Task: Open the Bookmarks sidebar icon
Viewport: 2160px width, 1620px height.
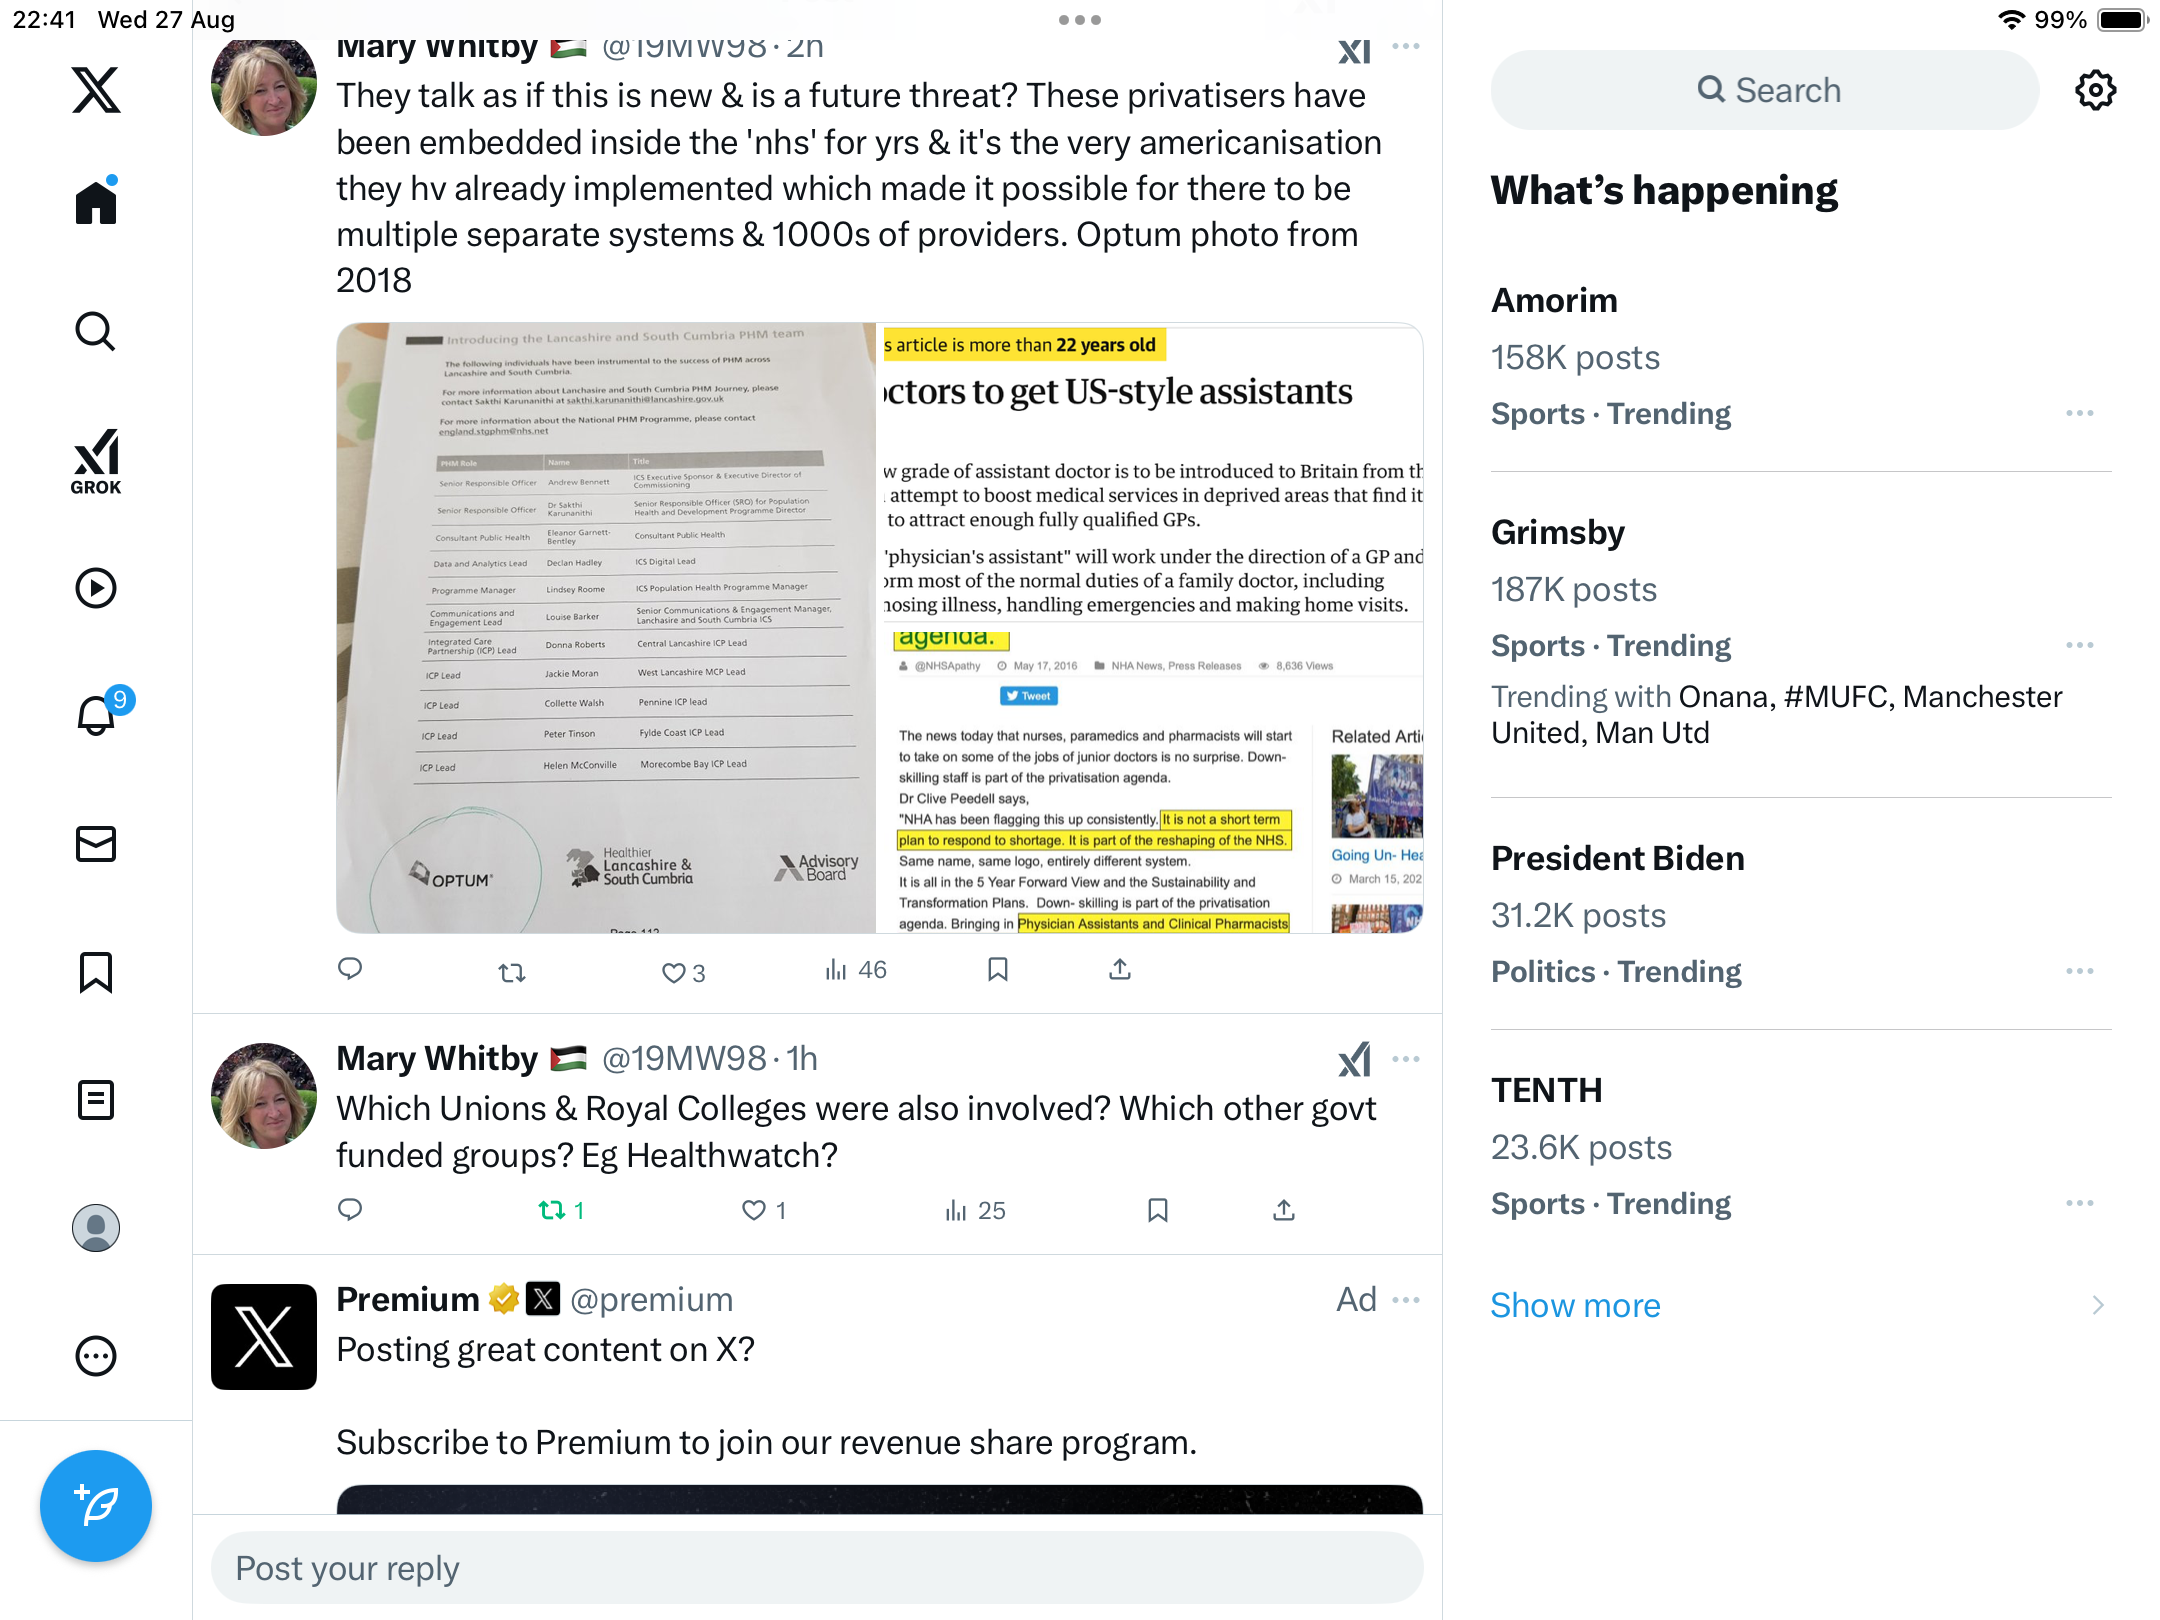Action: [96, 972]
